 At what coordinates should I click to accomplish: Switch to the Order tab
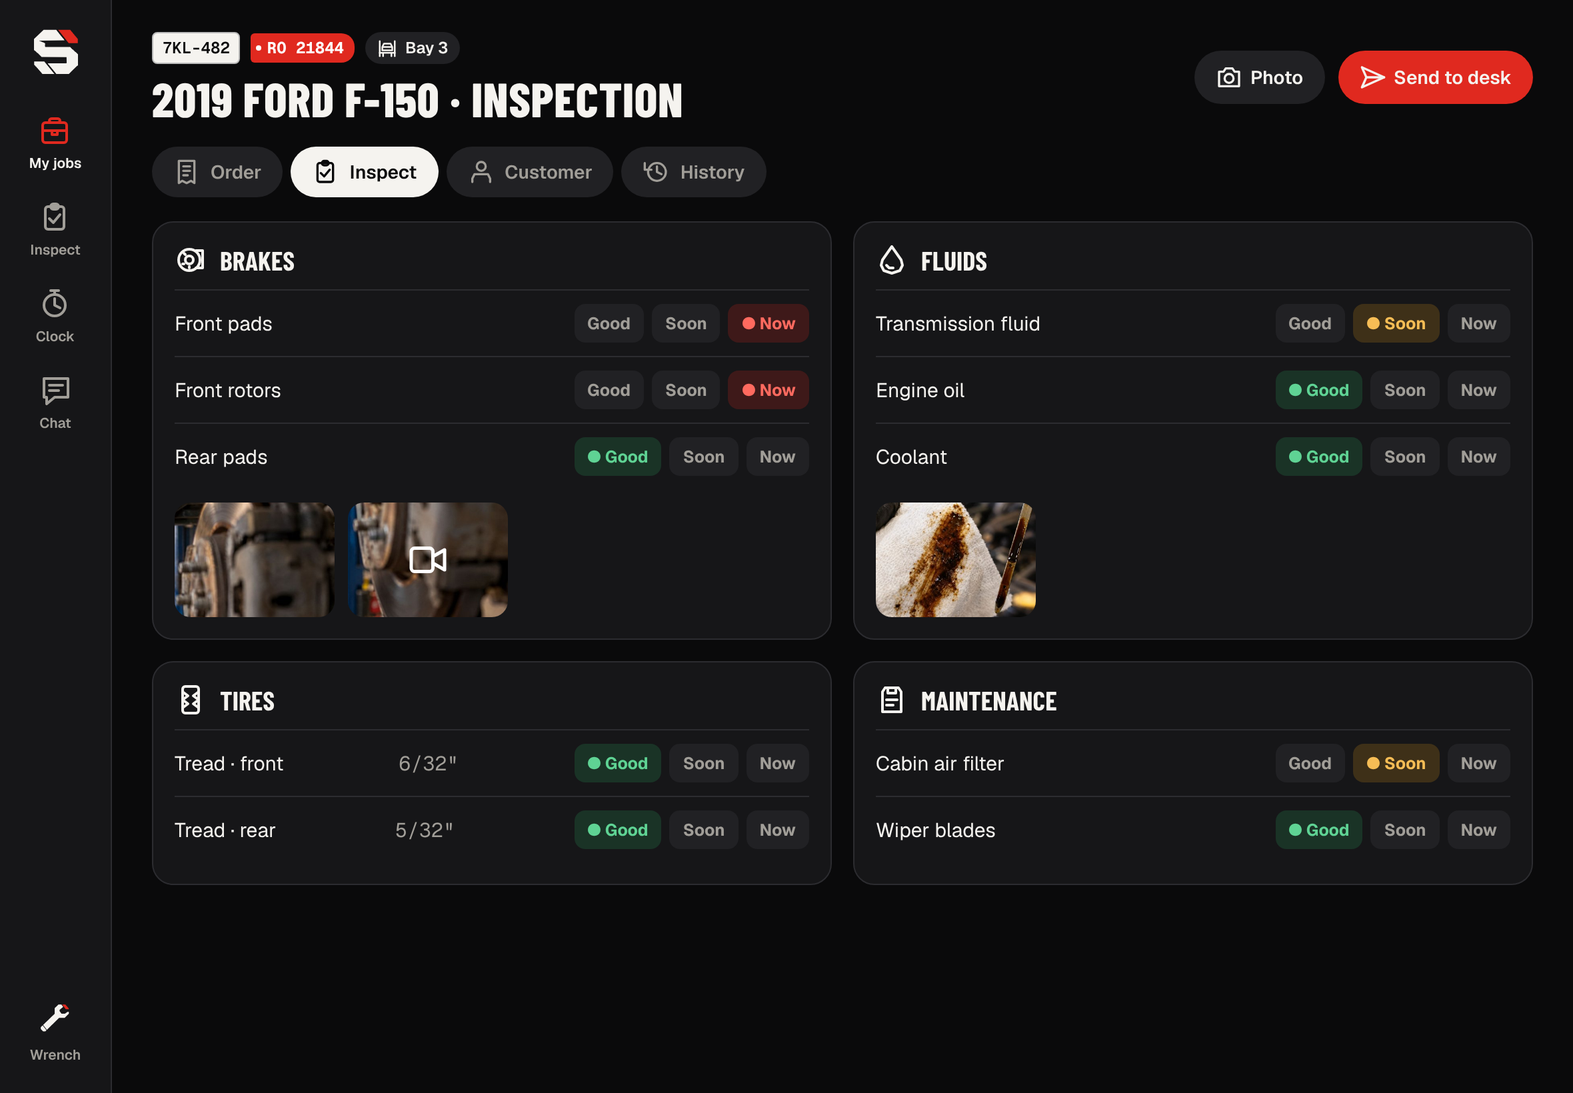coord(217,172)
